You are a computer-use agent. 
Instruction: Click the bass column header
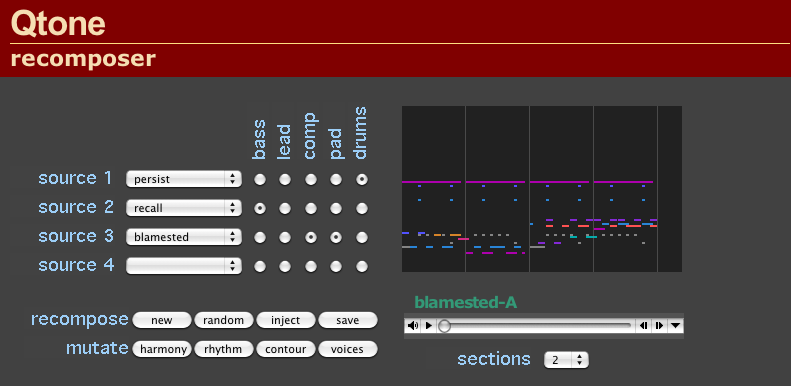coord(259,140)
